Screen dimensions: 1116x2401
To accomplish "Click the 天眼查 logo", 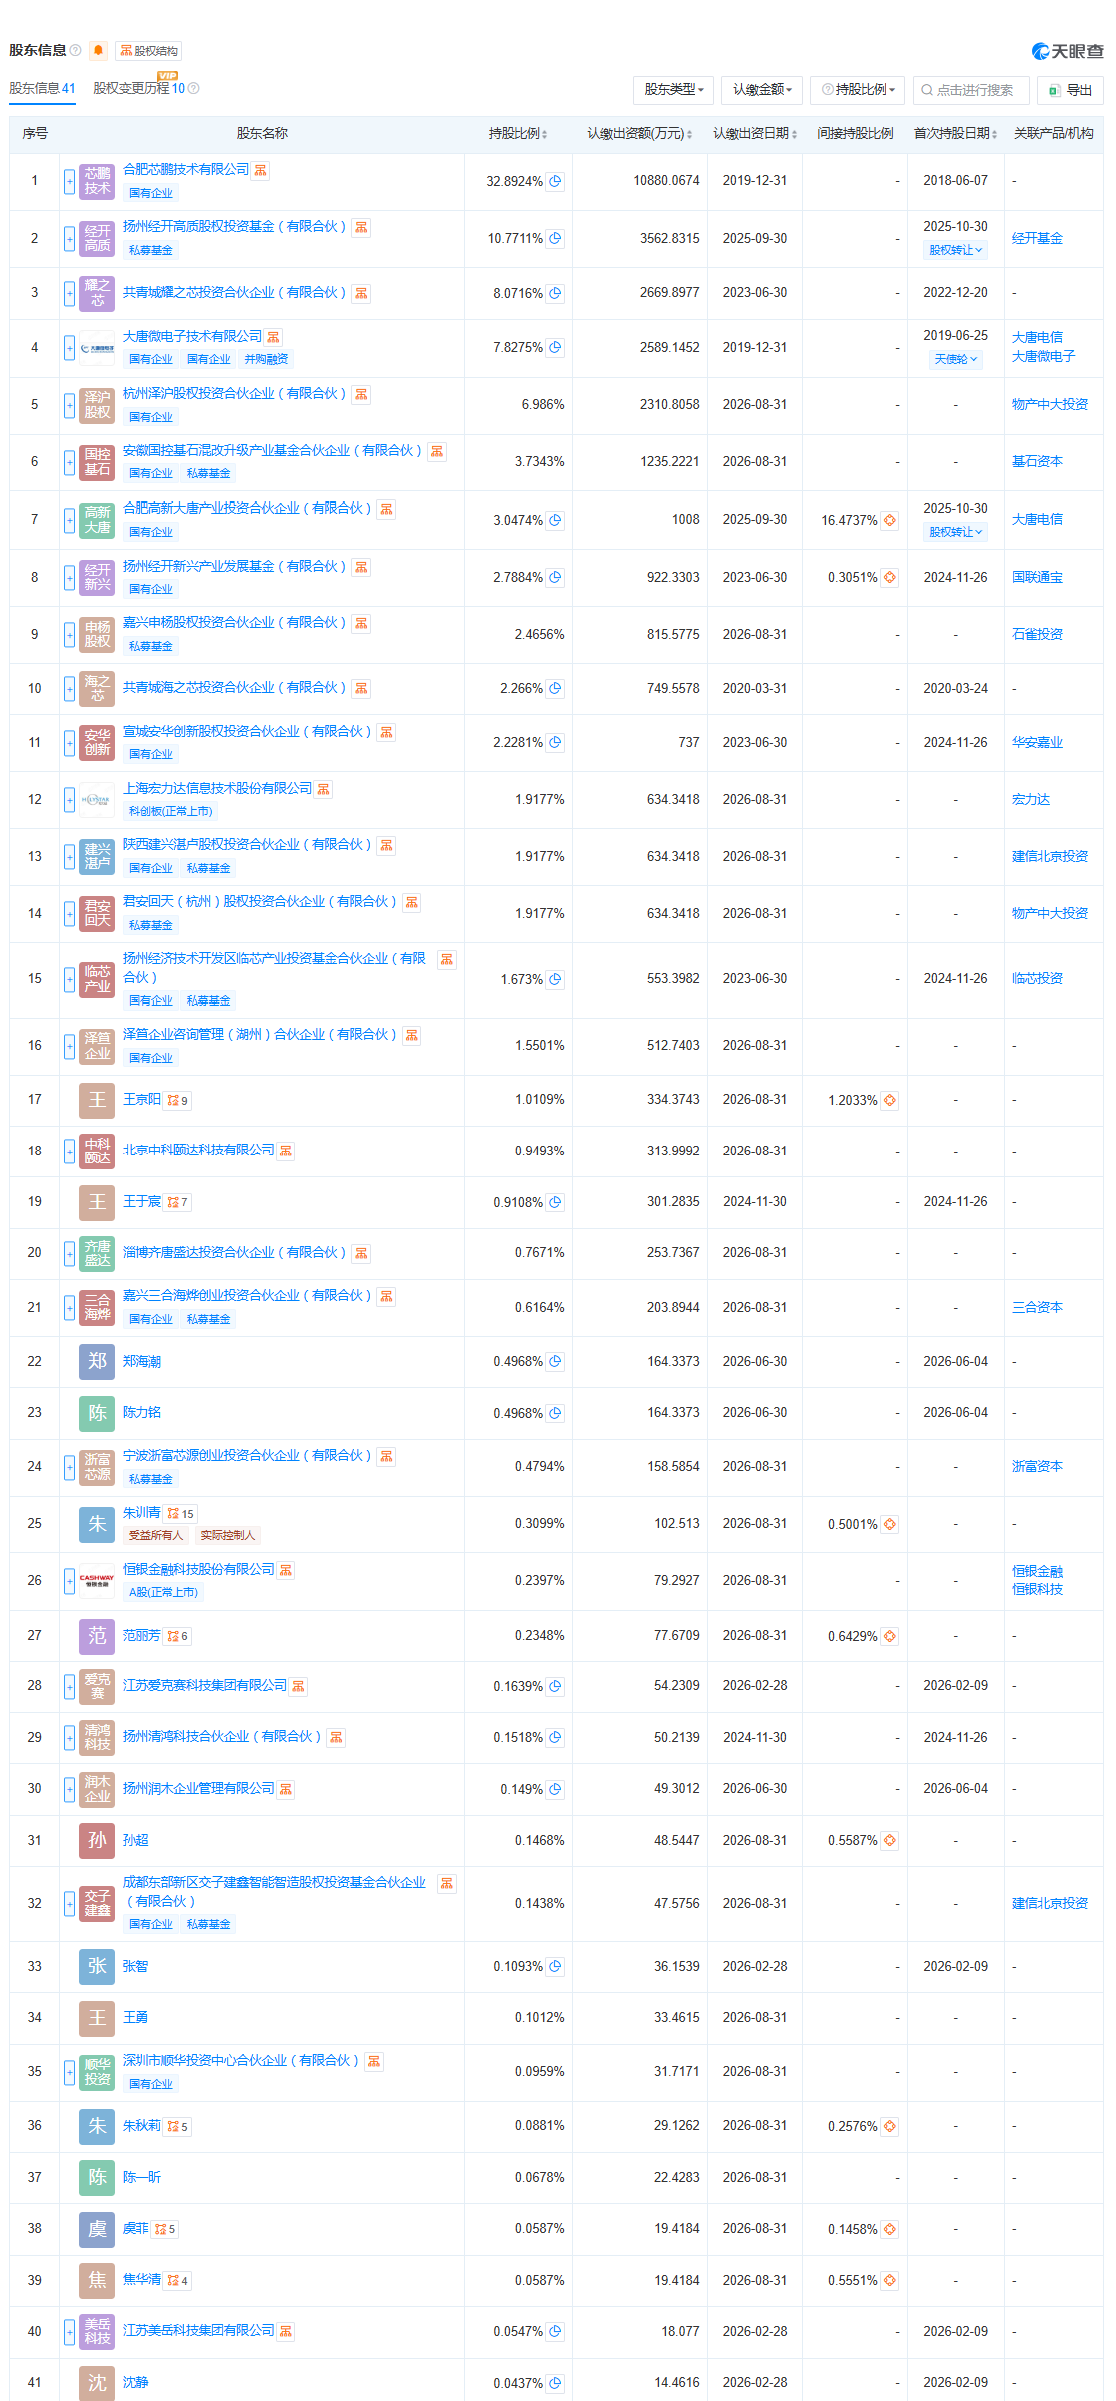I will tap(1068, 51).
